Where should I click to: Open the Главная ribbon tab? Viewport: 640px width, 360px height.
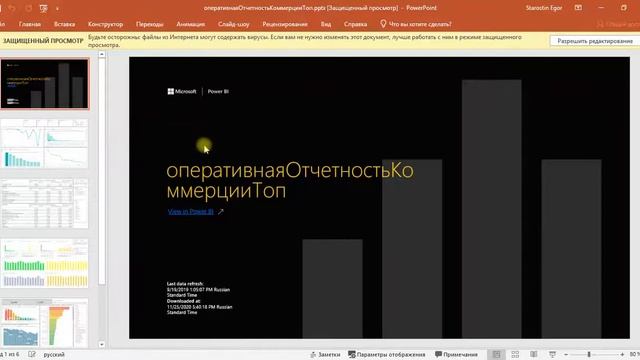coord(30,24)
